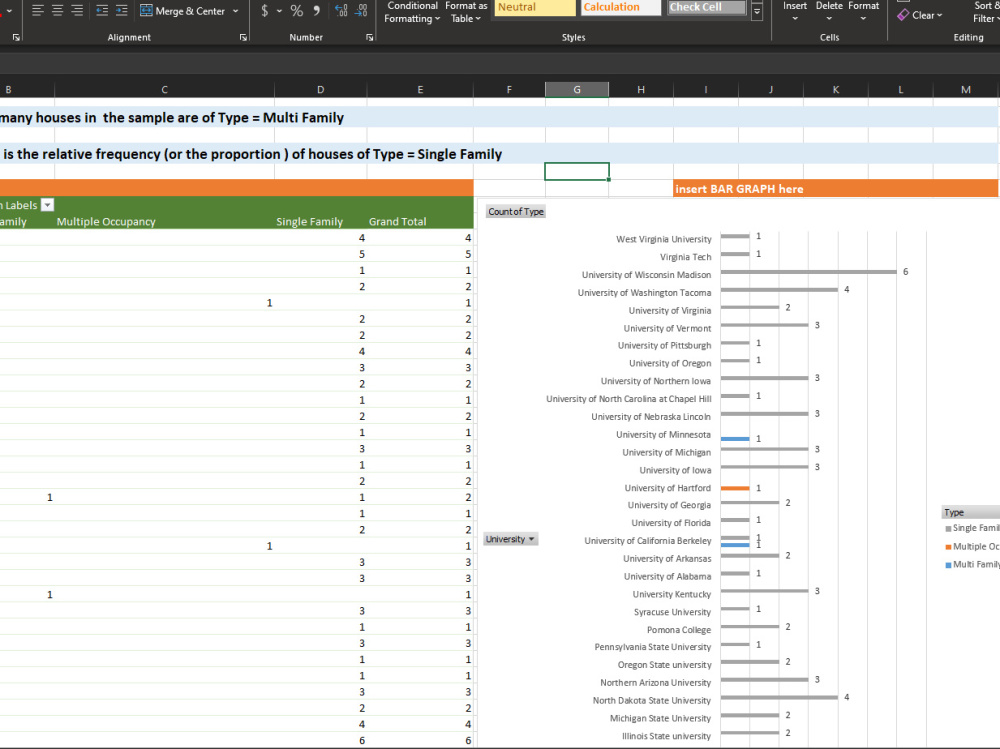This screenshot has height=749, width=1000.
Task: Apply comma style number format
Action: click(316, 10)
